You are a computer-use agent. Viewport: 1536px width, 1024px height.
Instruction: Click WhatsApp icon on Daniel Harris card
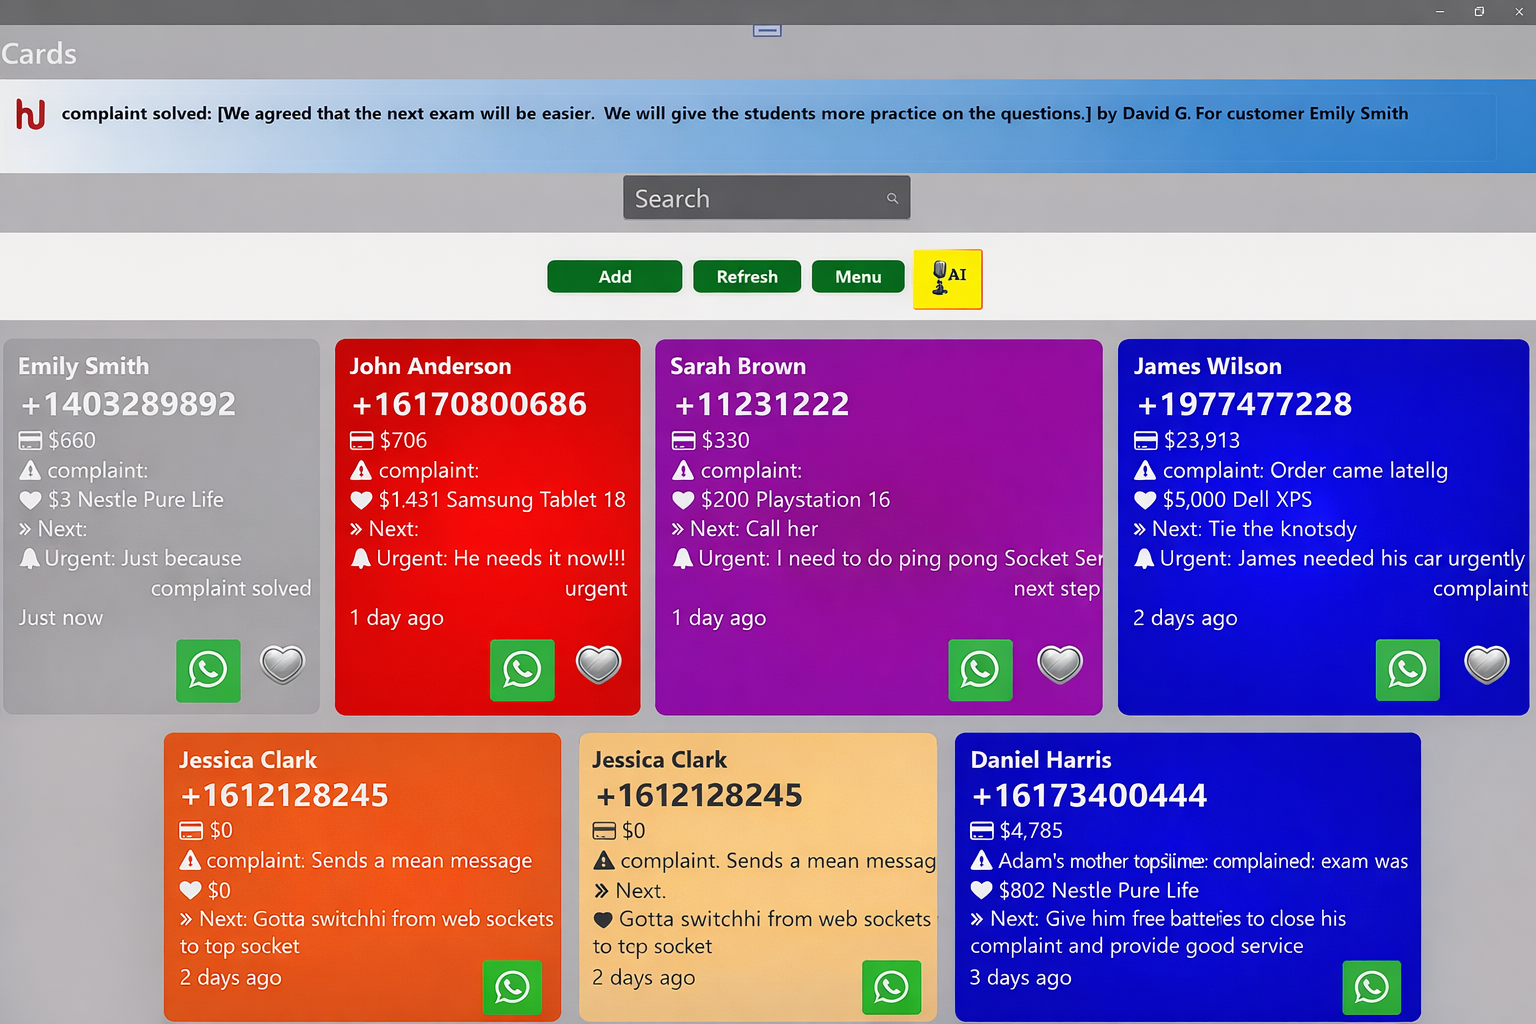coord(1371,987)
